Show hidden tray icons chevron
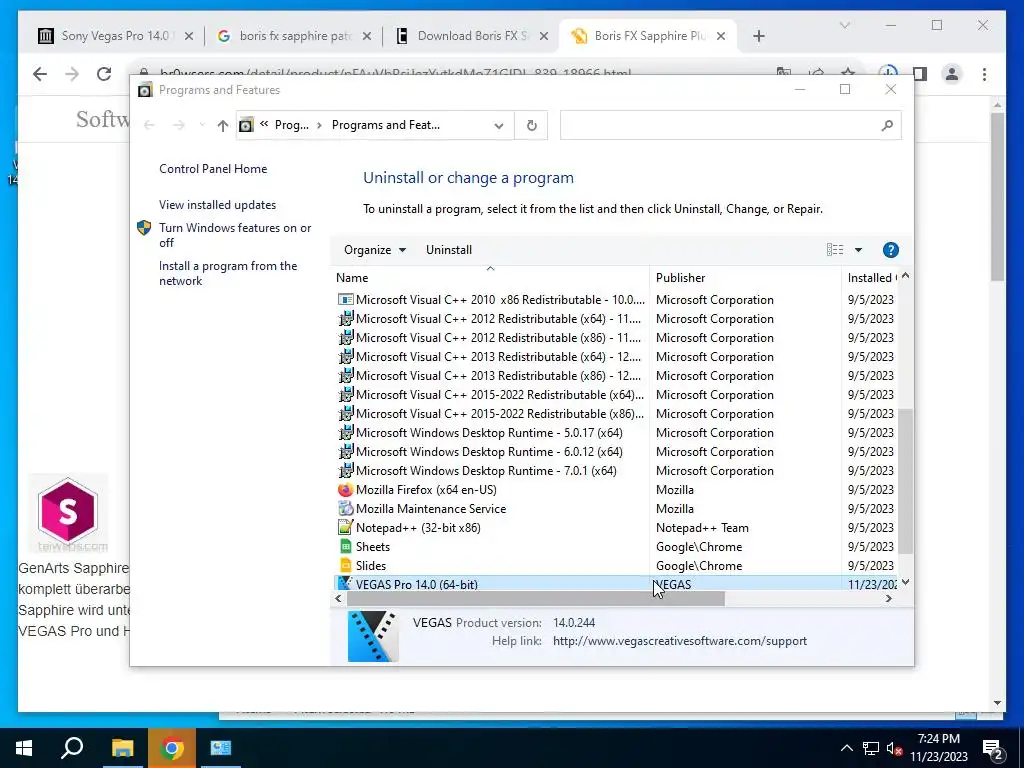 [x=846, y=749]
